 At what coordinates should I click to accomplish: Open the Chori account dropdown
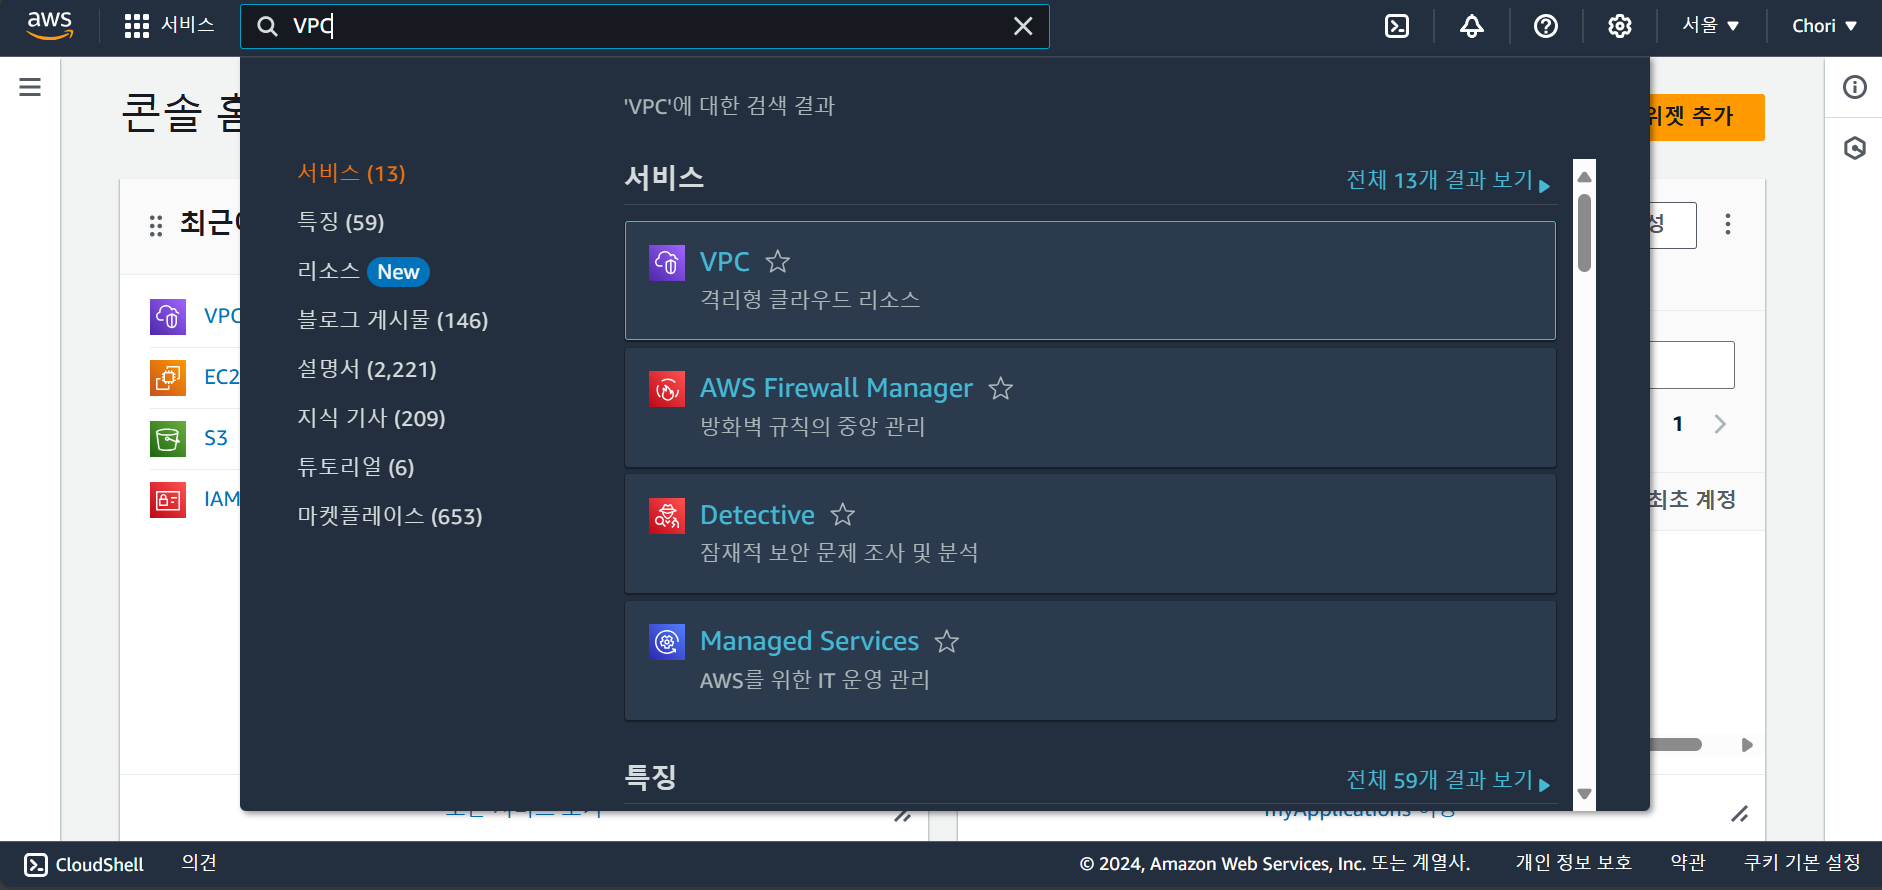(1824, 26)
